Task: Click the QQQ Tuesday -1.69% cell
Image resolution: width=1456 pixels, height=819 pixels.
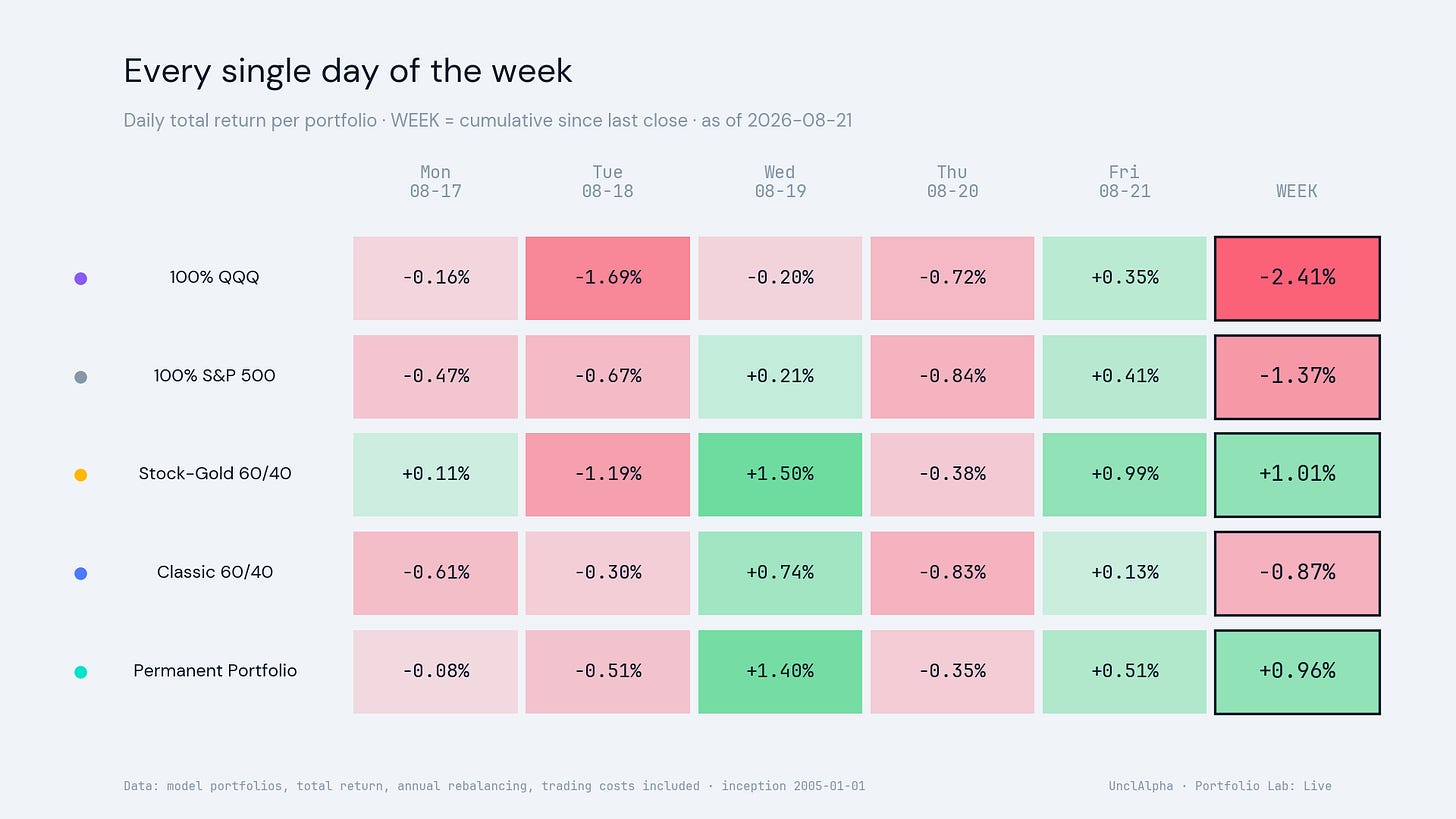Action: (608, 278)
